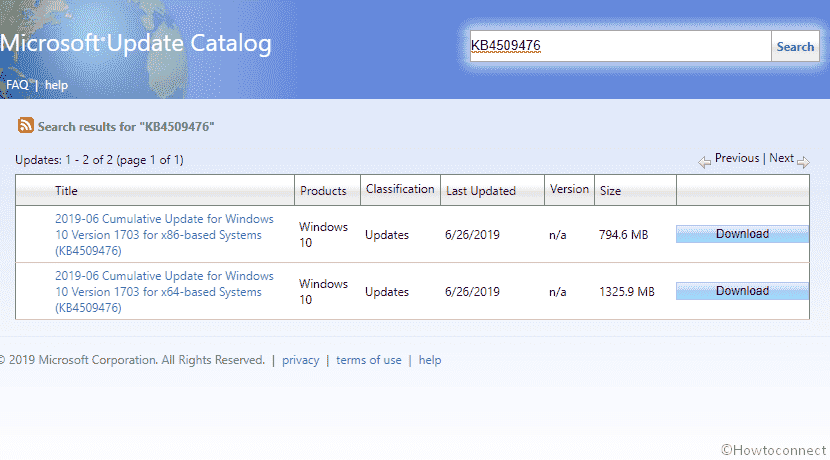
Task: Click n/a version in x64 row
Action: 557,292
